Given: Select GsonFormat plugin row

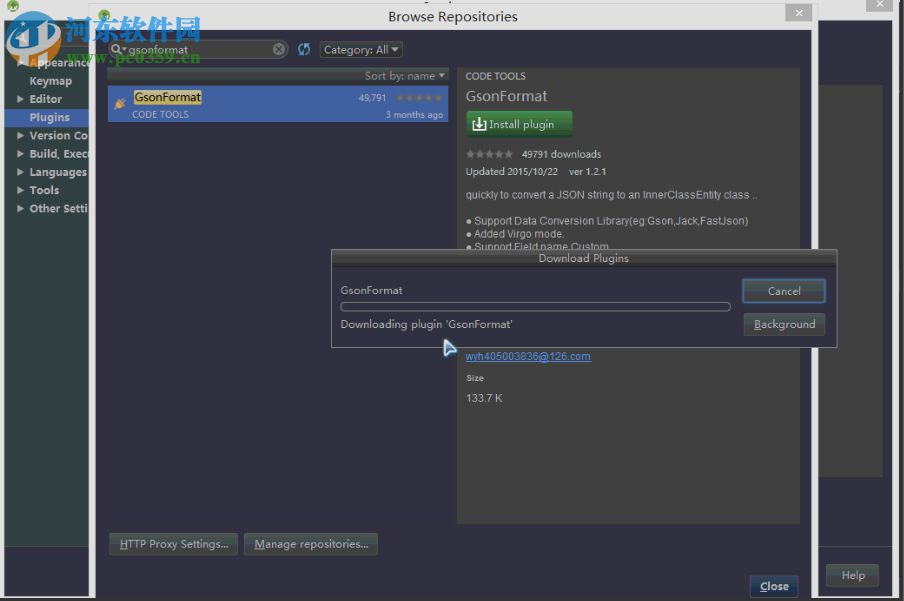Looking at the screenshot, I should point(278,104).
